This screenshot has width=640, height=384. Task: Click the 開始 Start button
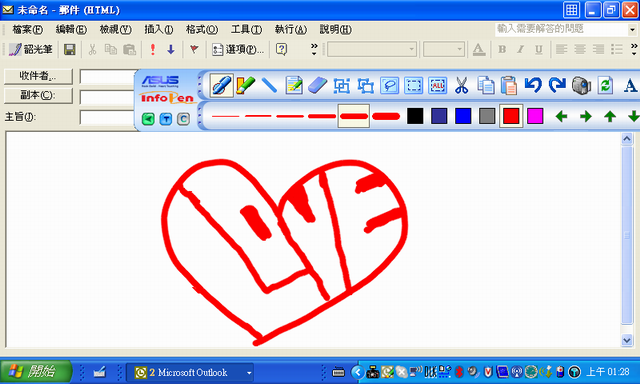(36, 372)
